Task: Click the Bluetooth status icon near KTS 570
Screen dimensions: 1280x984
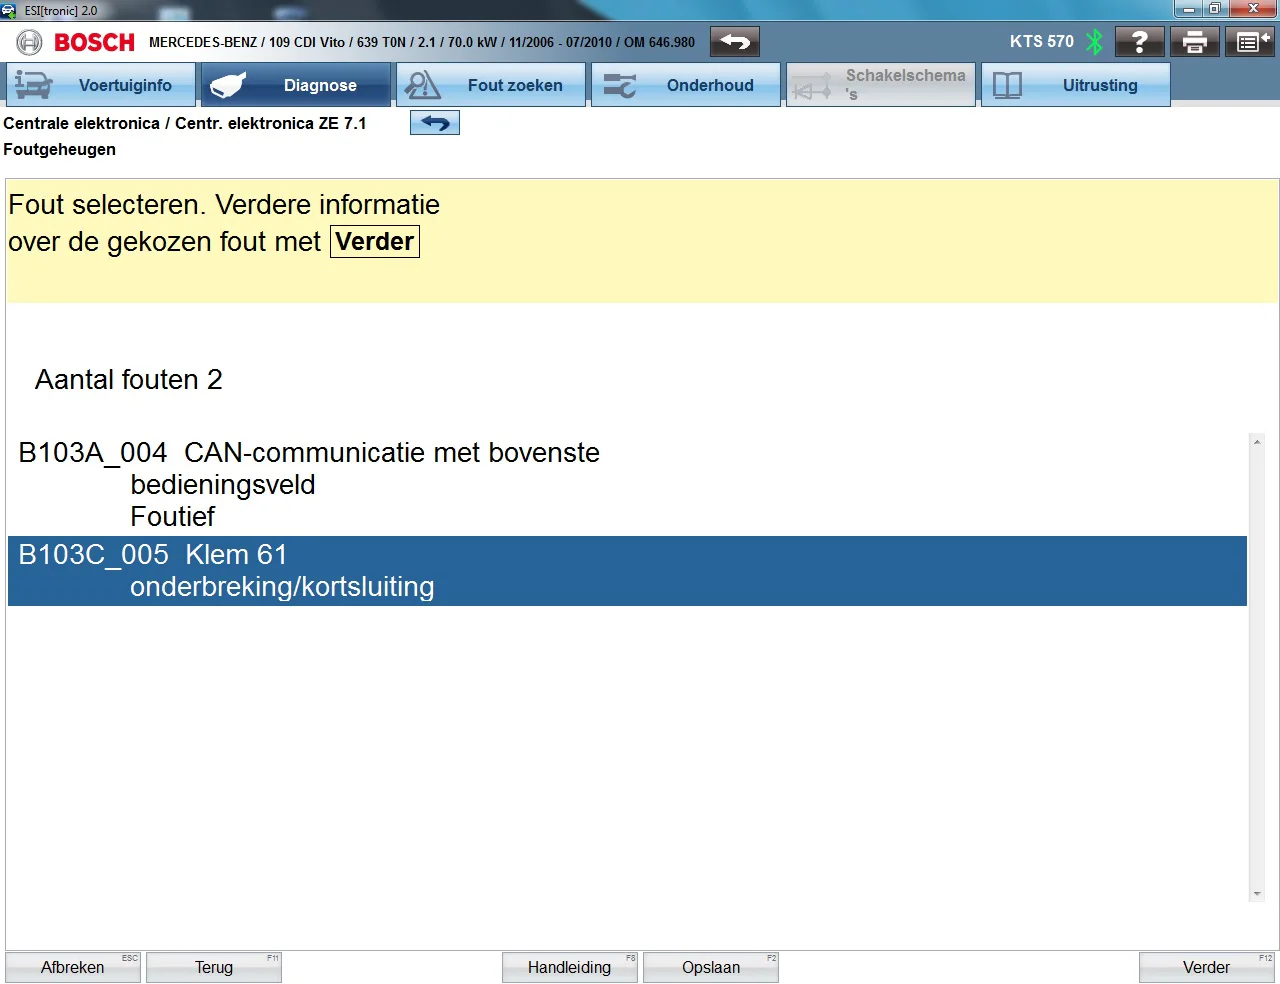Action: [1095, 42]
